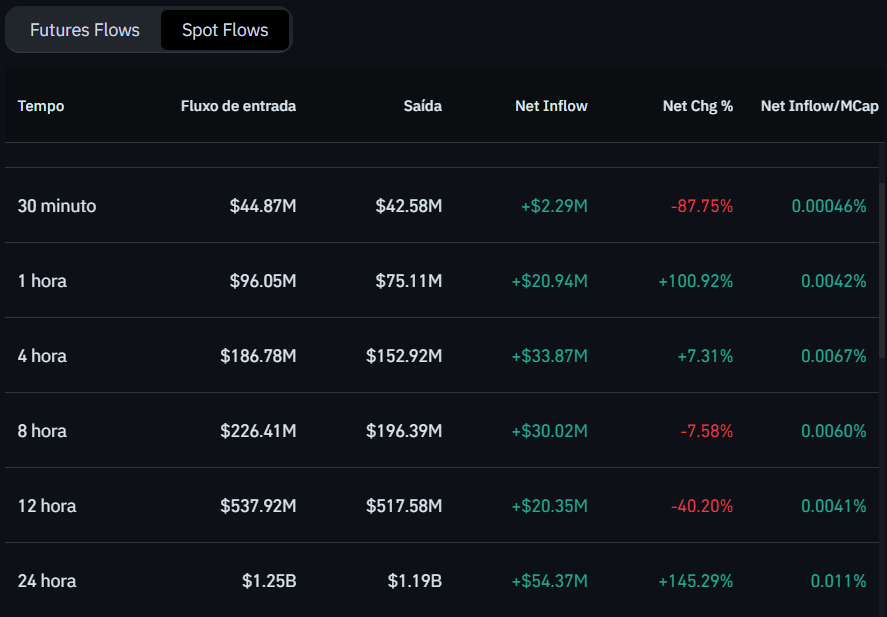The width and height of the screenshot is (887, 617).
Task: Sort by the Net Inflow column header
Action: coord(551,105)
